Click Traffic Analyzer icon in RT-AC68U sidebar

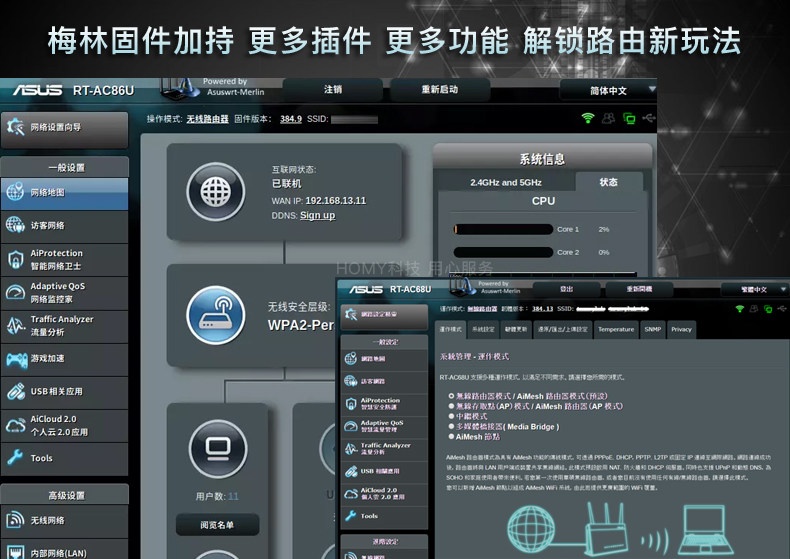click(351, 448)
